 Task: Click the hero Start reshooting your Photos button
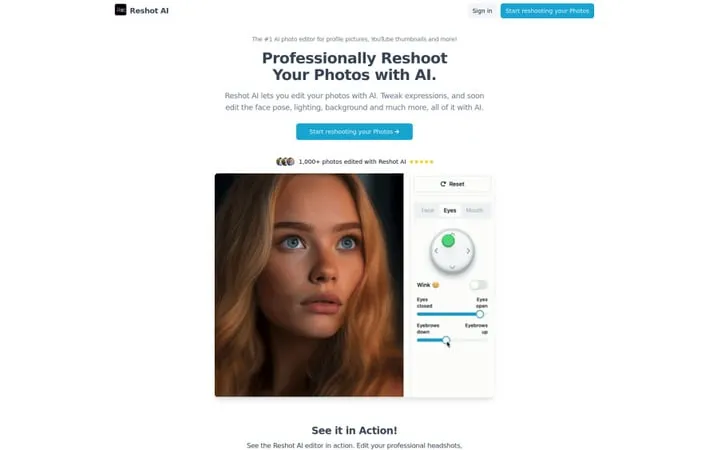coord(354,132)
